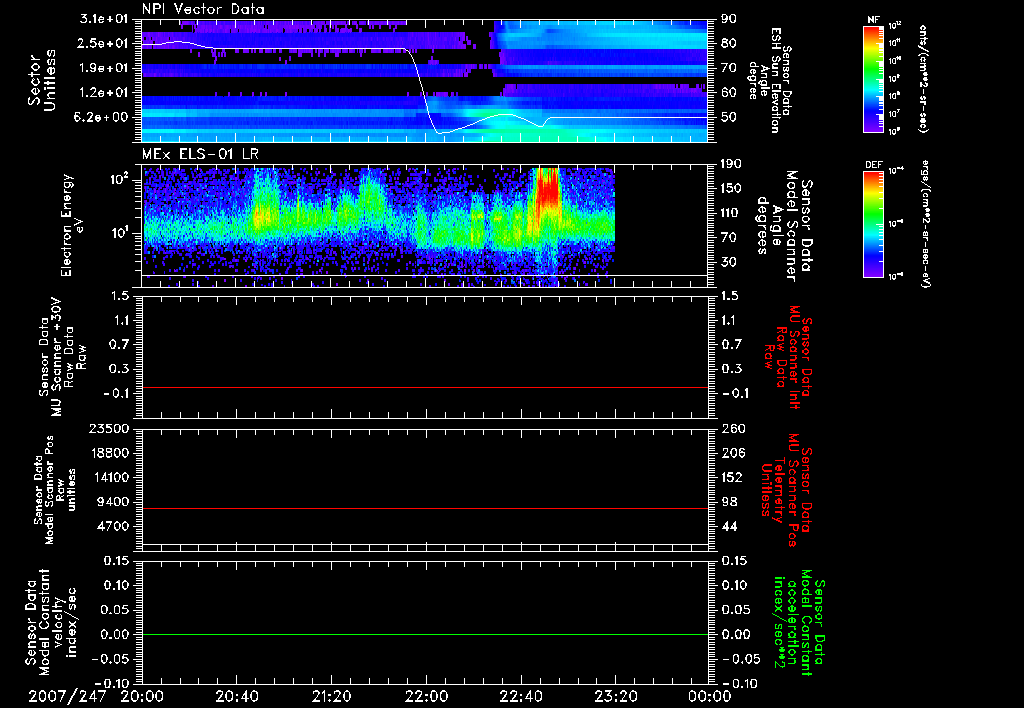1024x708 pixels.
Task: Click the Model Scanner Pos Raw label
Action: pyautogui.click(x=56, y=490)
